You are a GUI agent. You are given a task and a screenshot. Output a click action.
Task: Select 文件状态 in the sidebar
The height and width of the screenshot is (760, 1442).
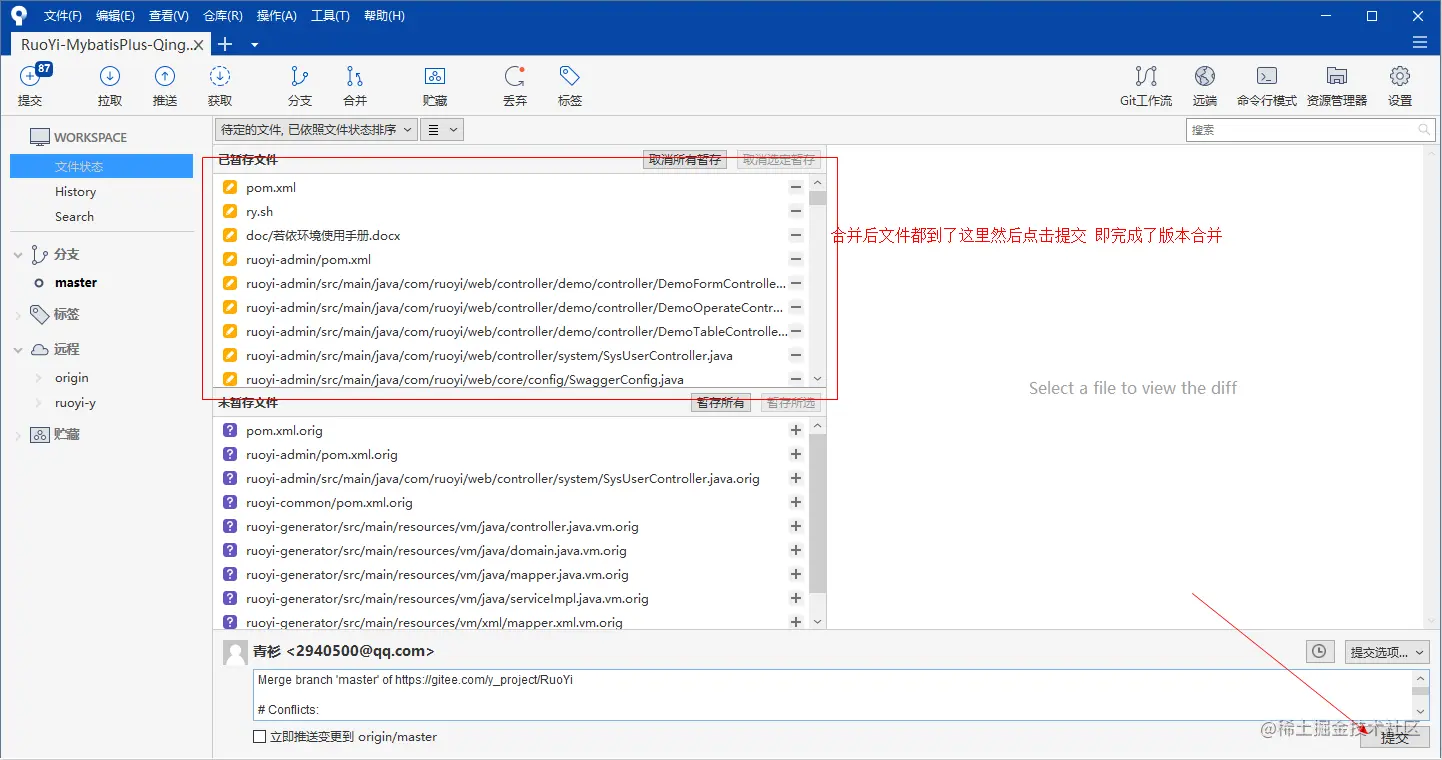pos(101,166)
